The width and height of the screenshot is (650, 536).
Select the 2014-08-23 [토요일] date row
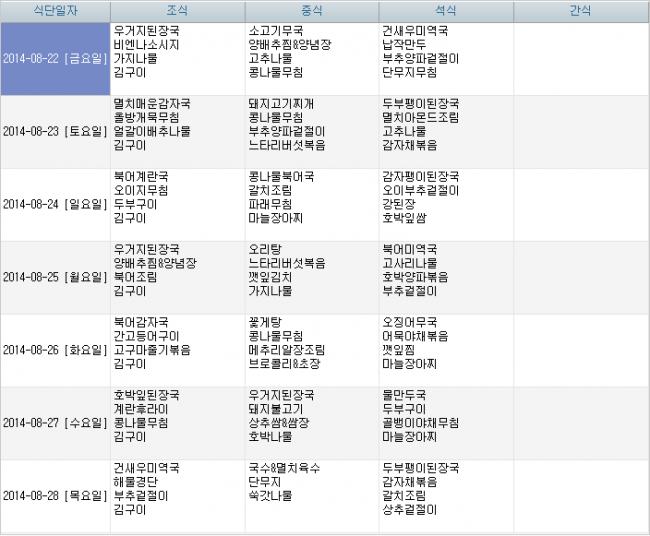[55, 132]
